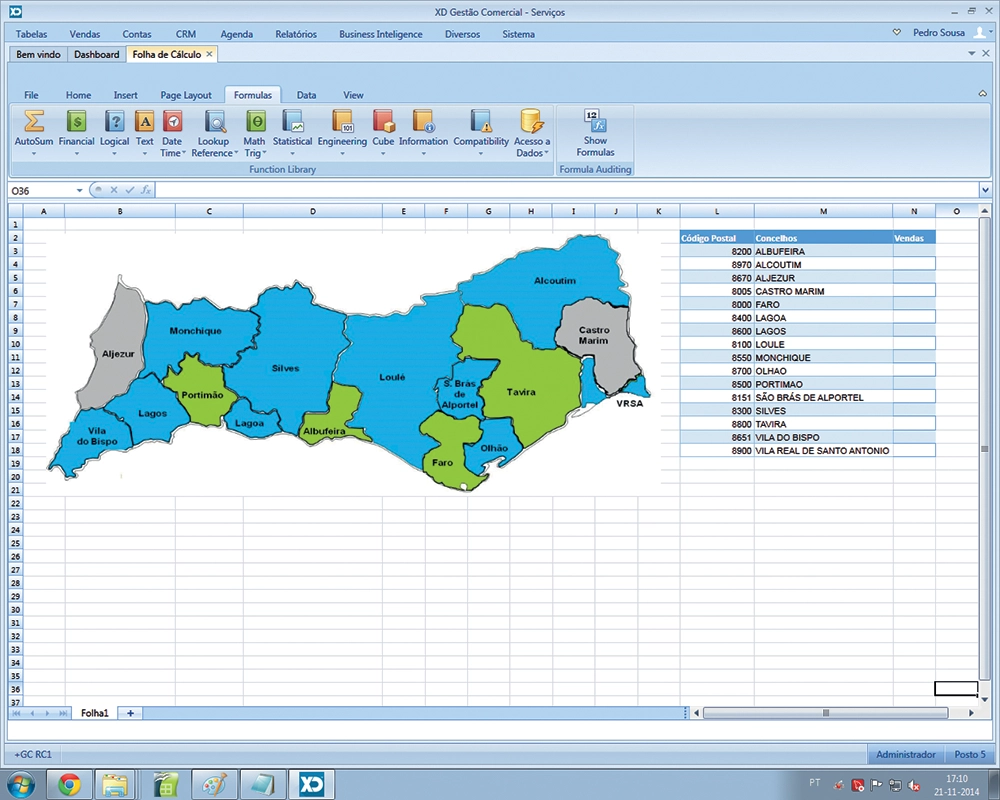Add a new sheet with plus button

click(x=130, y=713)
